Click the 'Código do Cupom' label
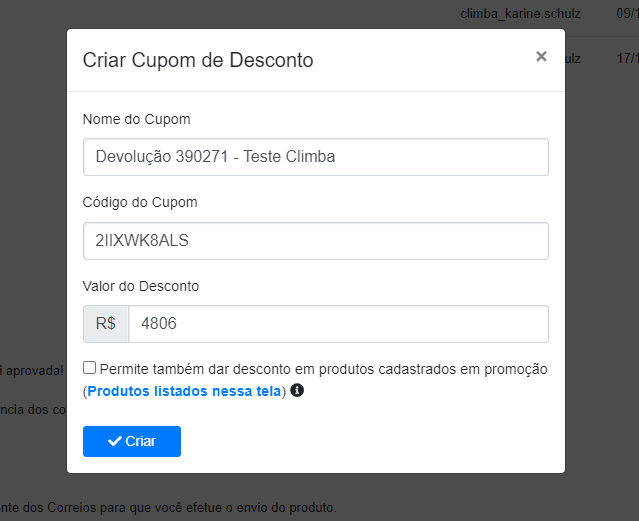 (x=140, y=202)
